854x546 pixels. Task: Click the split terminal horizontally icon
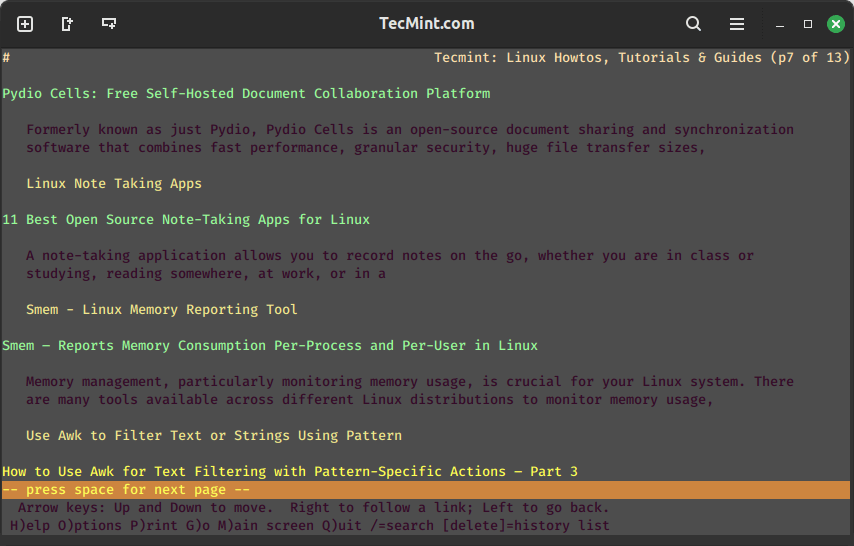pos(109,24)
